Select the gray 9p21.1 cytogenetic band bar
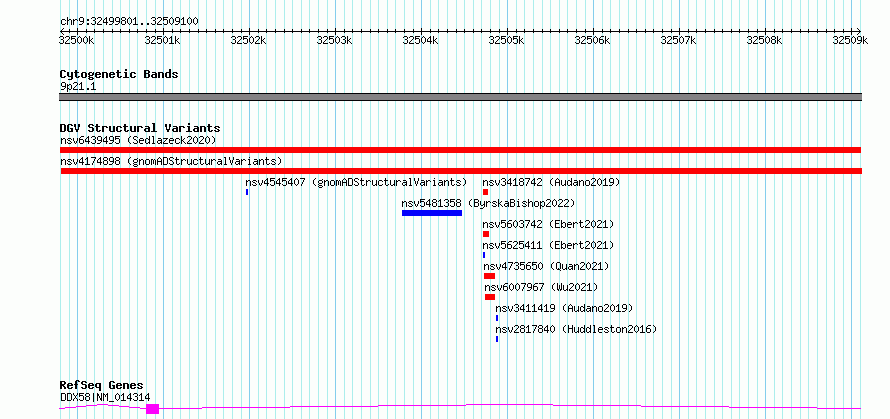 point(460,97)
